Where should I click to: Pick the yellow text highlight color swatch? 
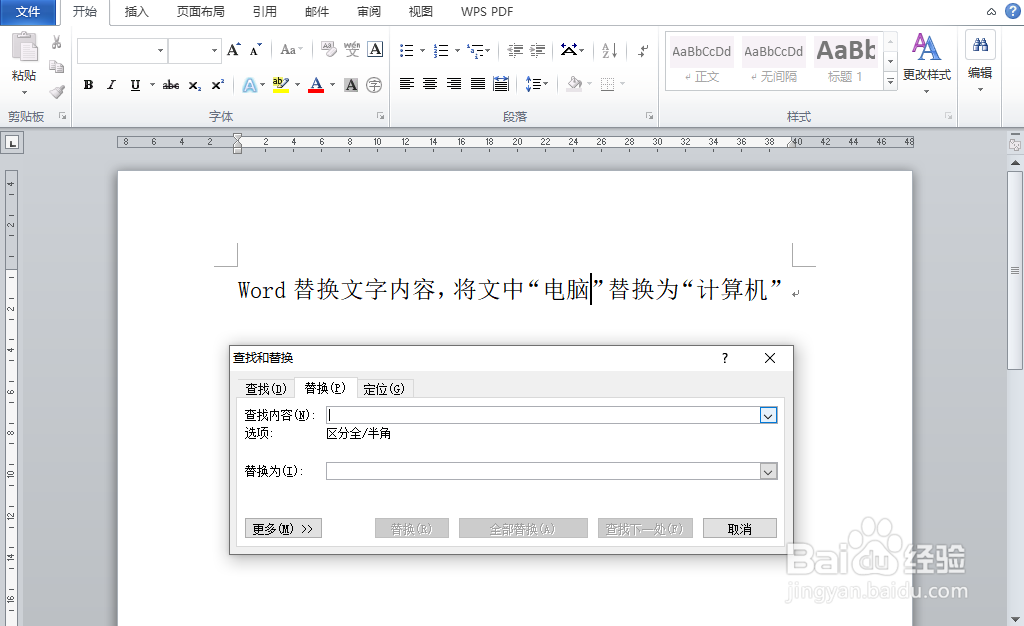tap(280, 90)
